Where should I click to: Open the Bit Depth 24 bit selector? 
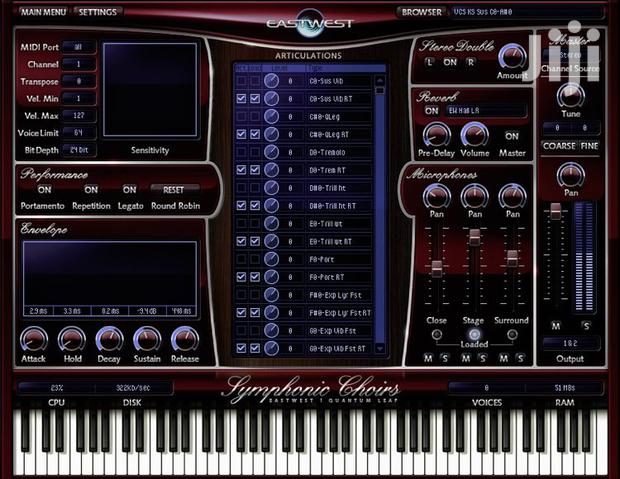point(78,150)
